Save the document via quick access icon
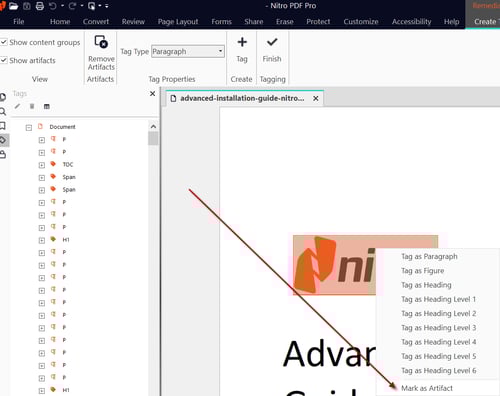This screenshot has height=396, width=500. click(27, 6)
